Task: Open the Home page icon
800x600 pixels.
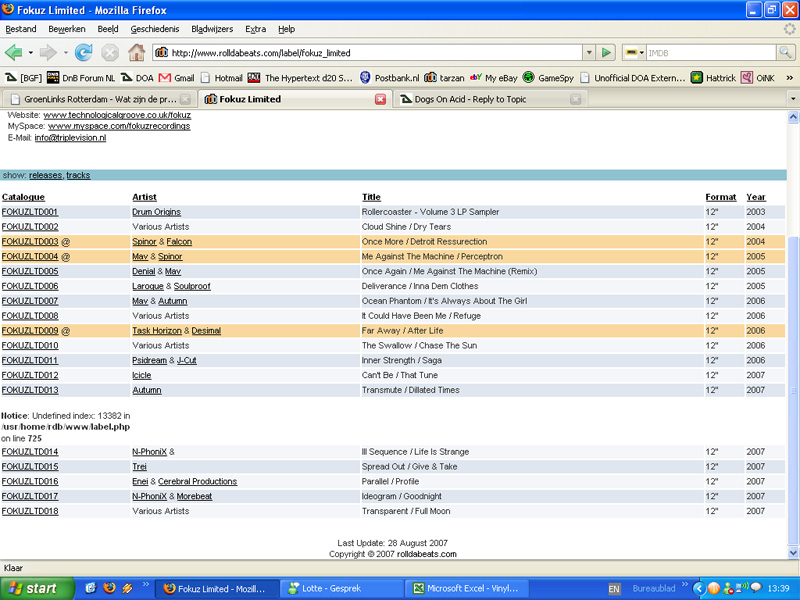Action: (136, 52)
